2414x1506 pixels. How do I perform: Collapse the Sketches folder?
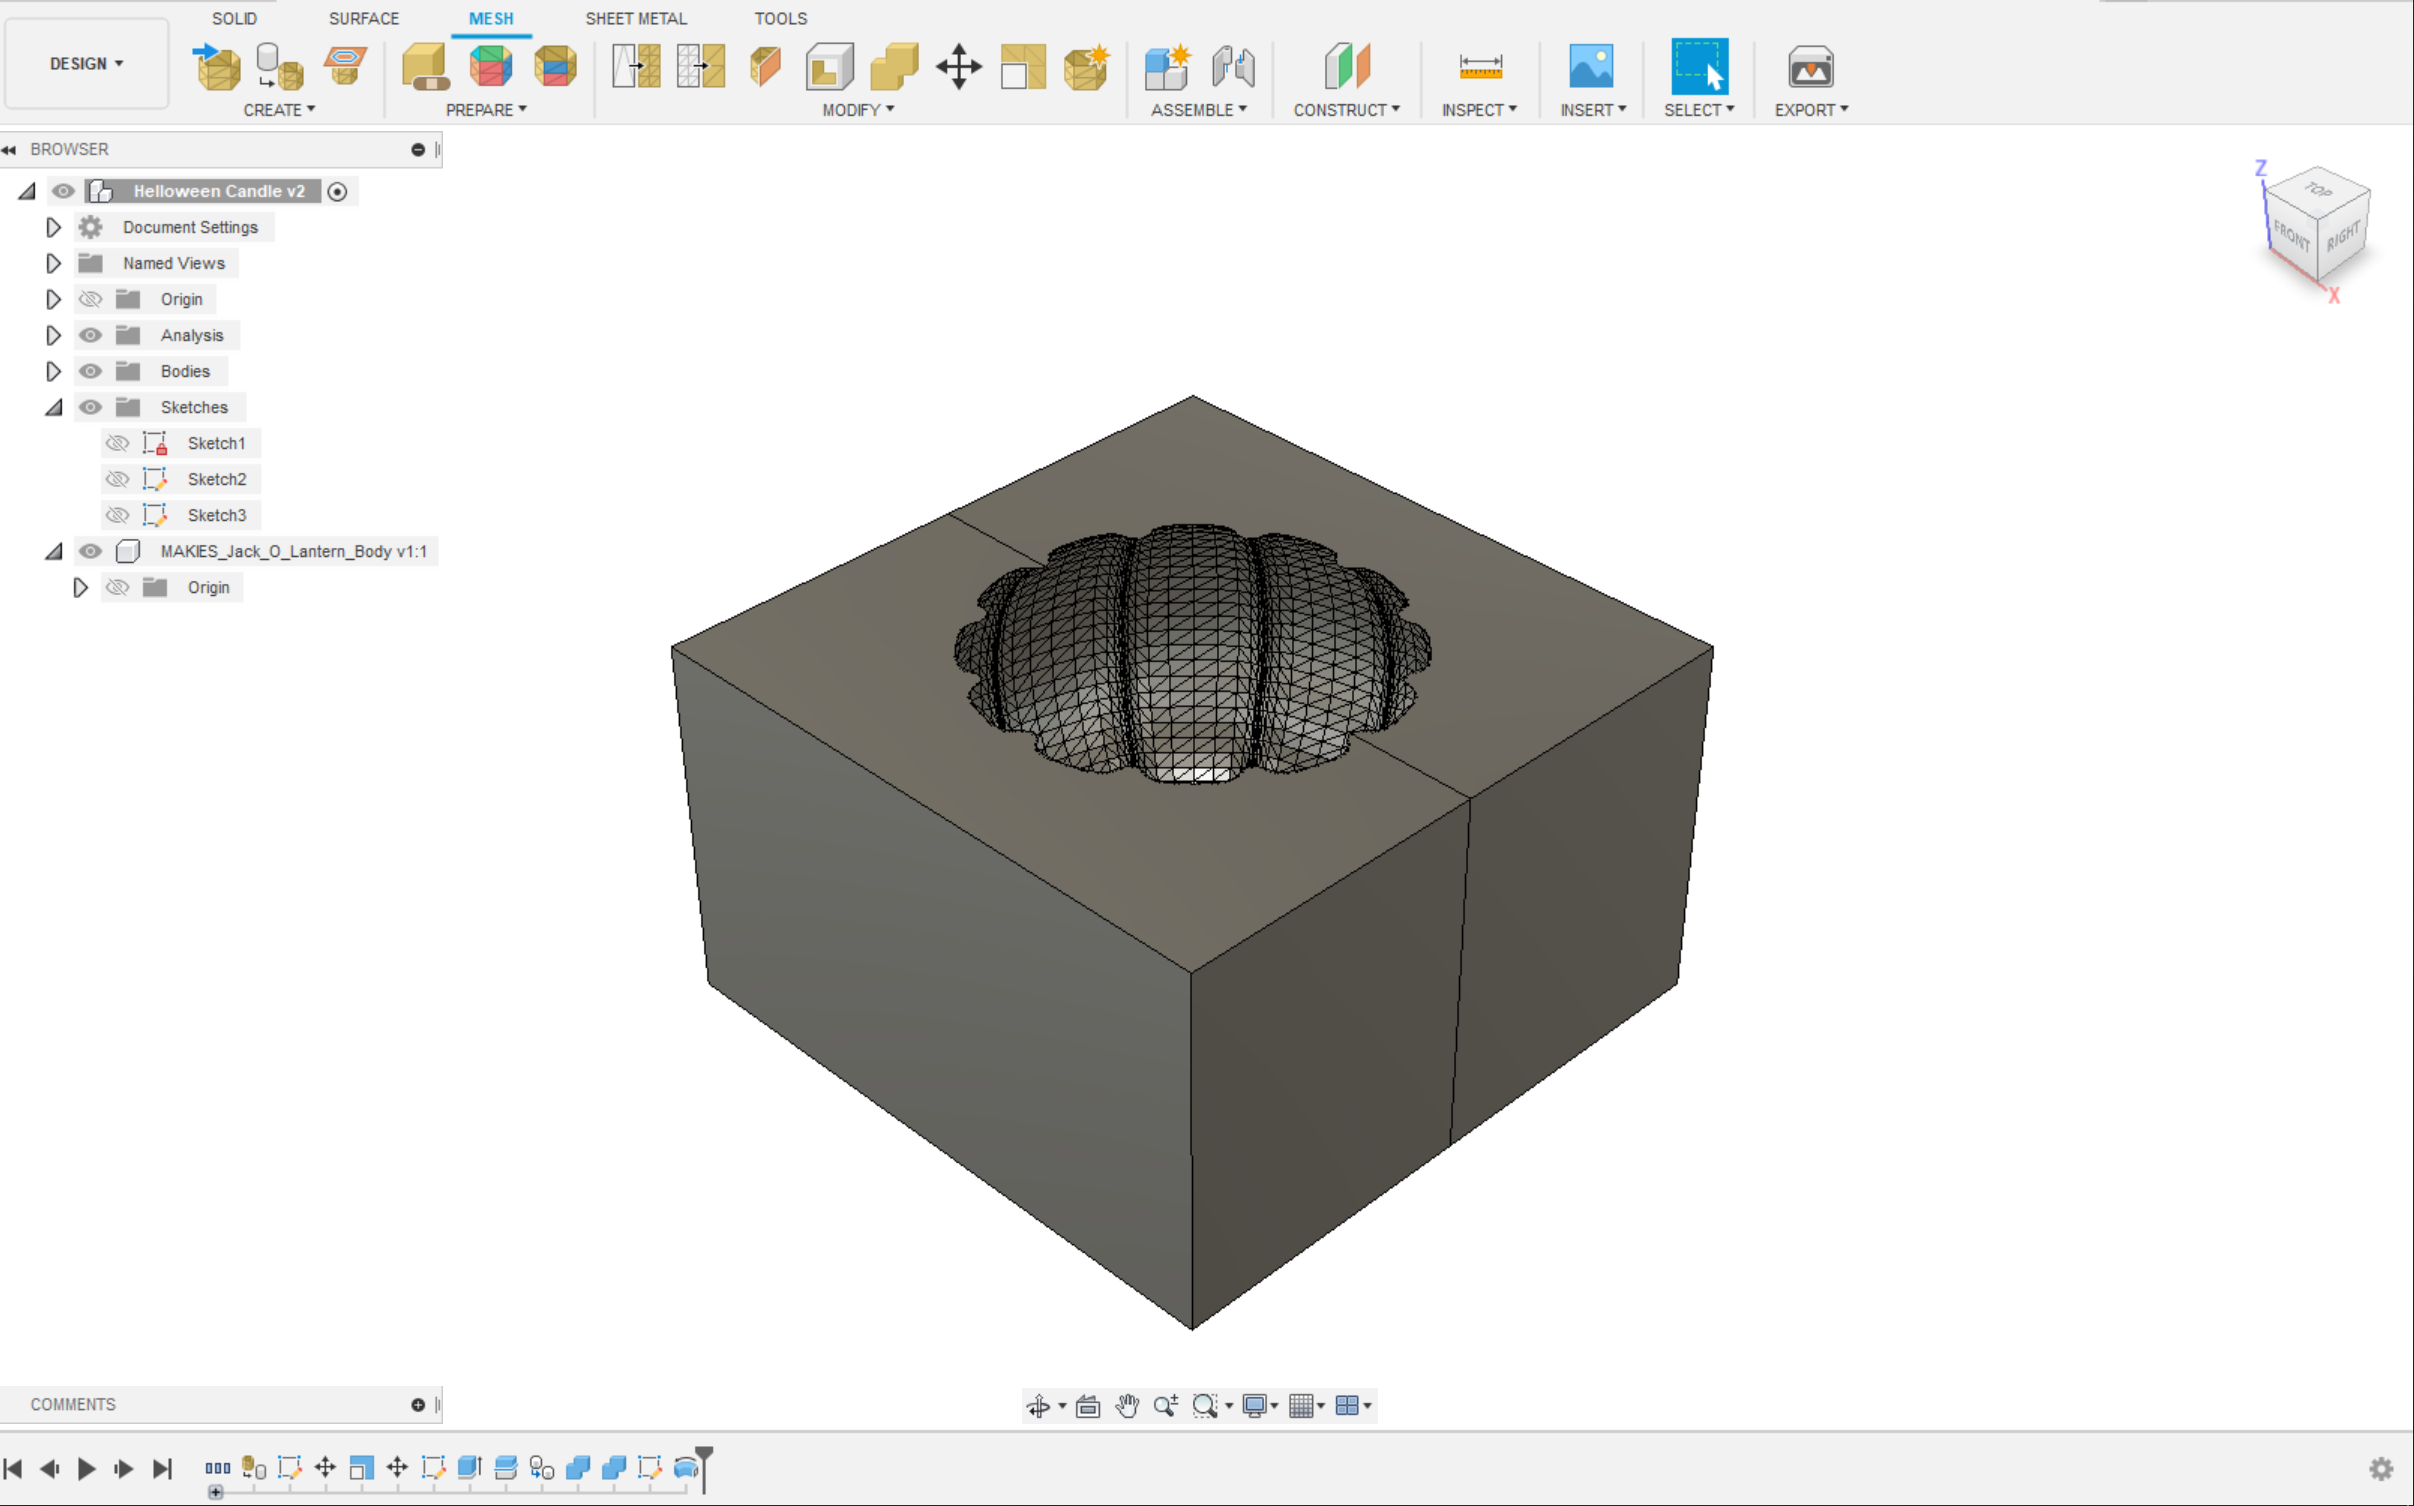click(x=53, y=407)
